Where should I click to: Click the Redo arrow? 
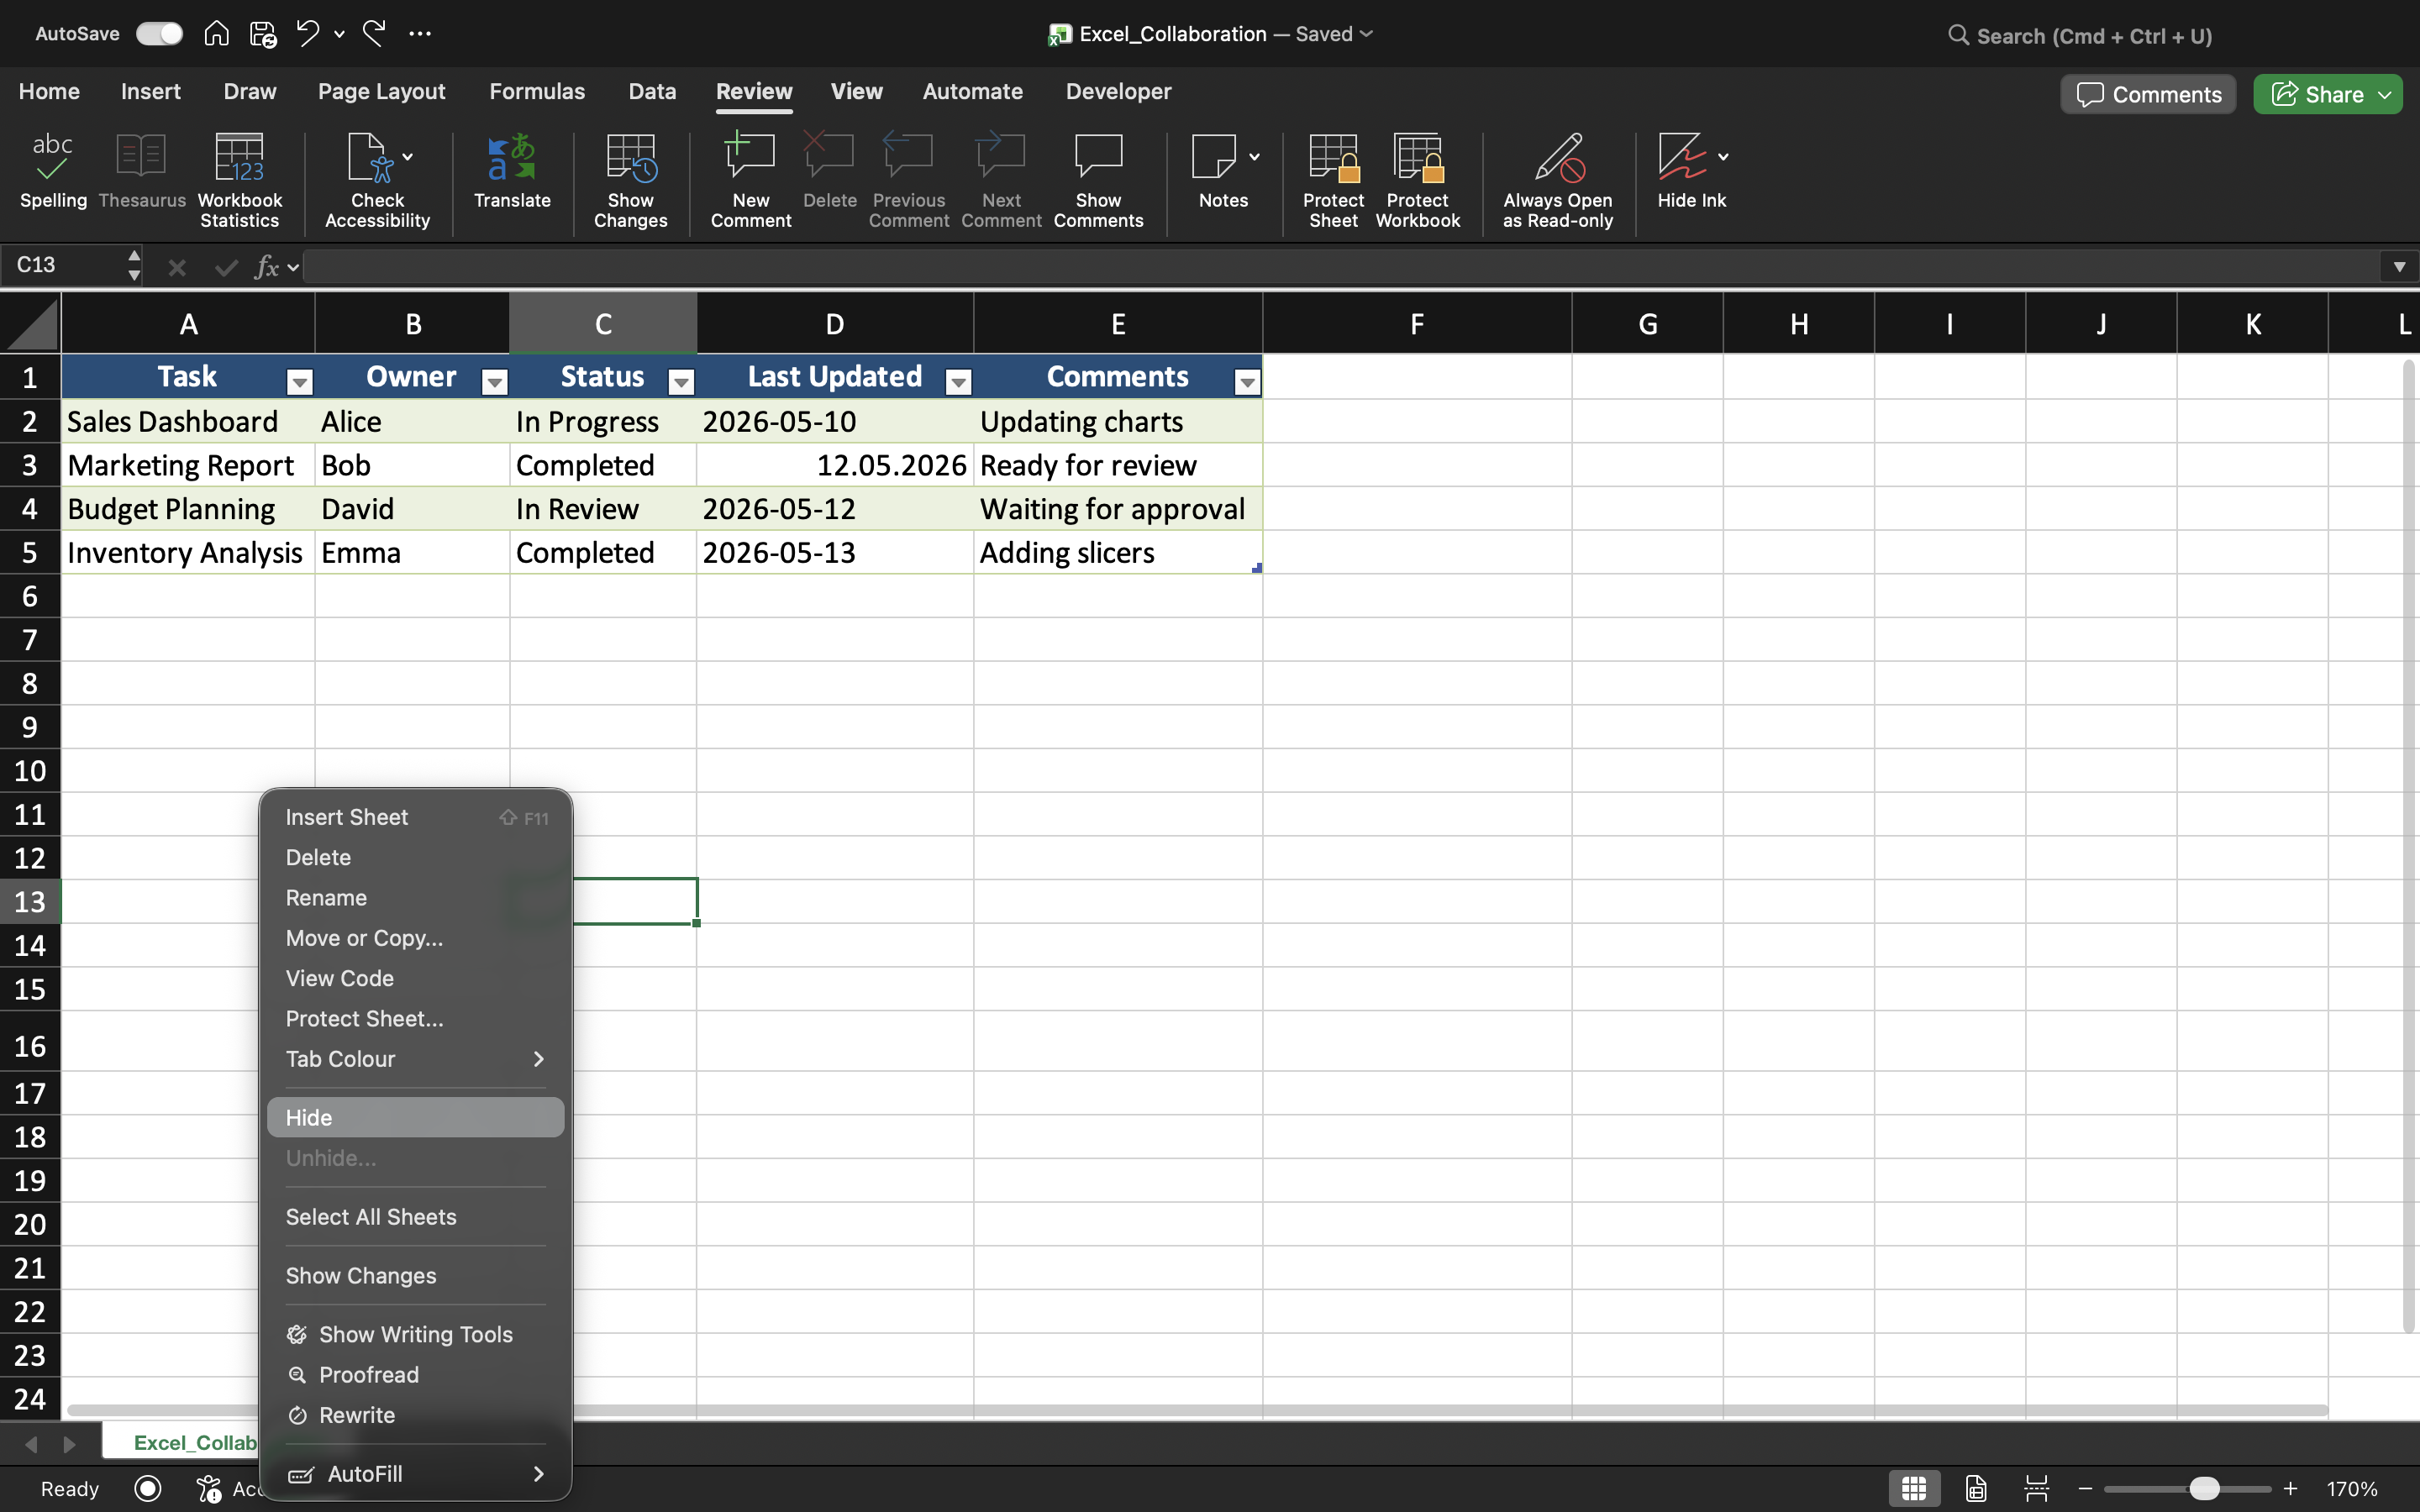point(374,34)
